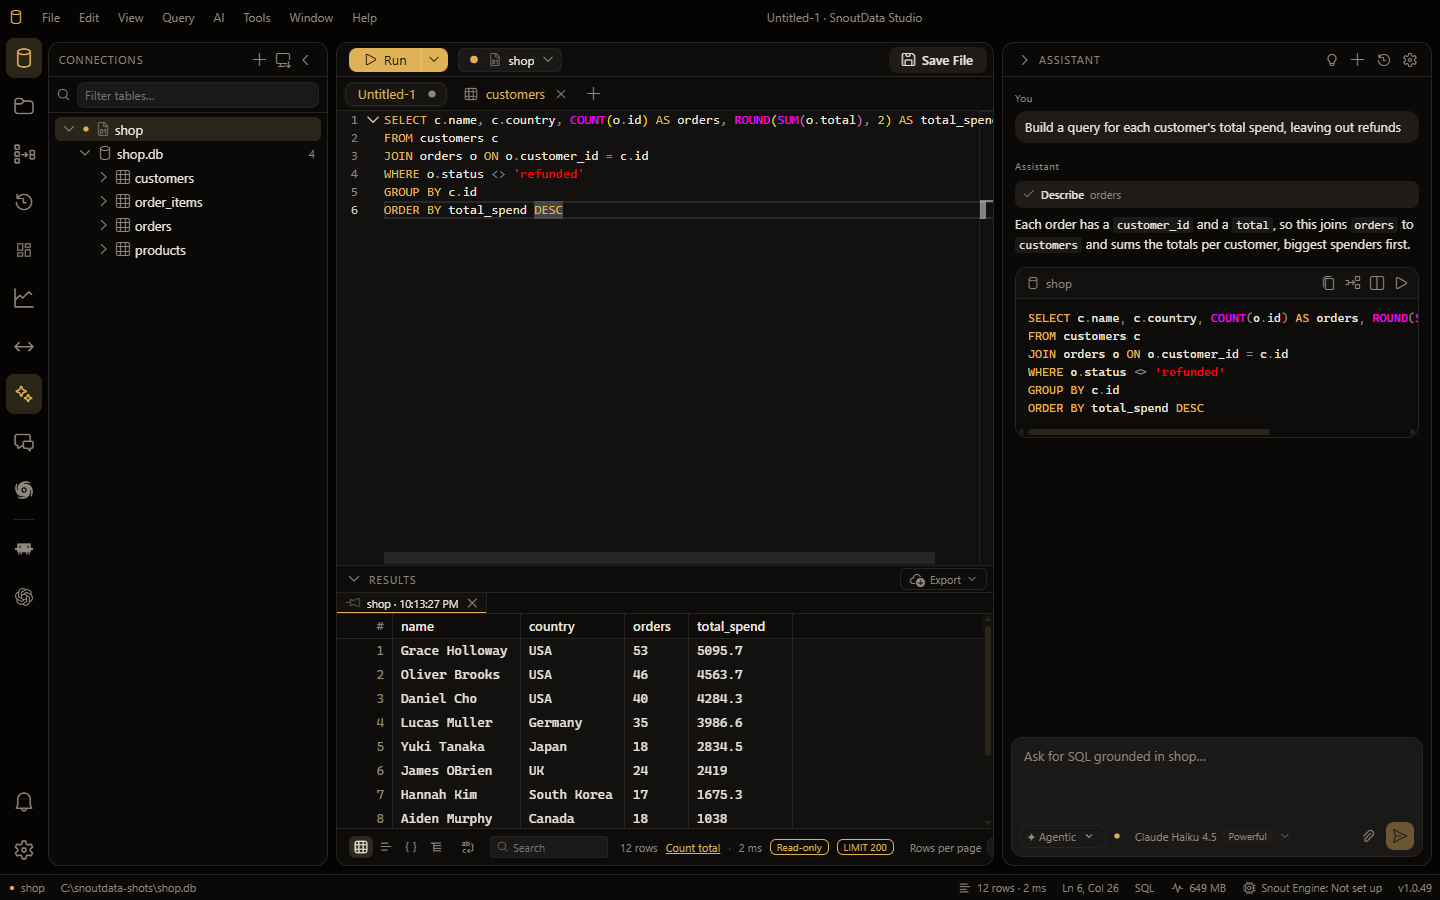This screenshot has width=1440, height=900.
Task: Switch results to tree view
Action: pyautogui.click(x=437, y=847)
